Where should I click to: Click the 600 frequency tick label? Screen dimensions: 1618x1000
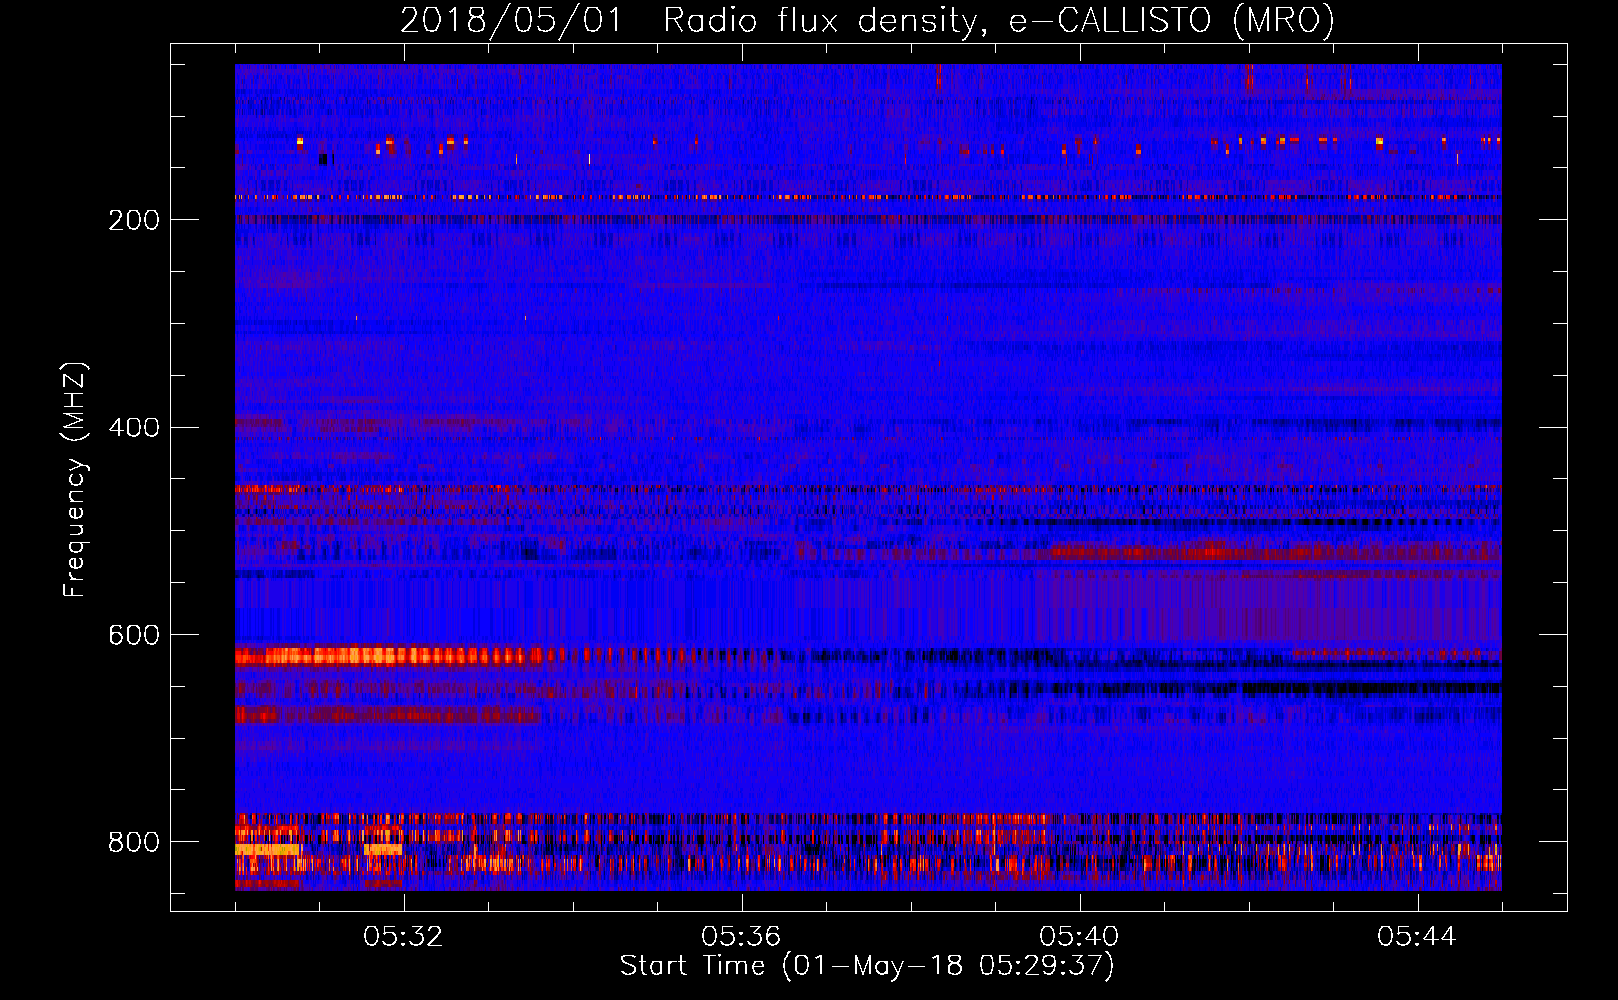134,636
